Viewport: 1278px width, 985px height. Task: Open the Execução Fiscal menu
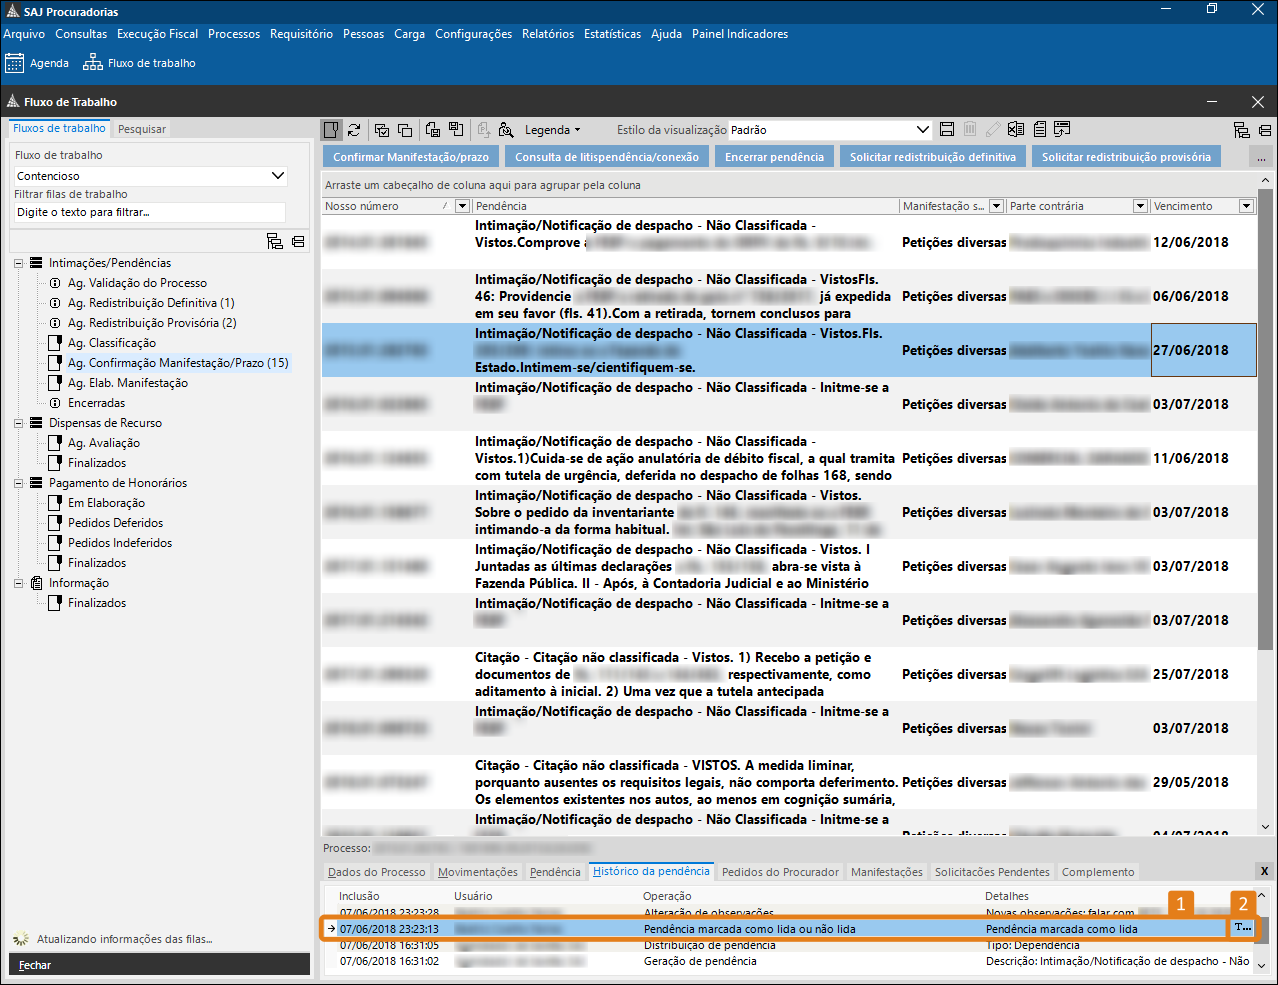157,34
